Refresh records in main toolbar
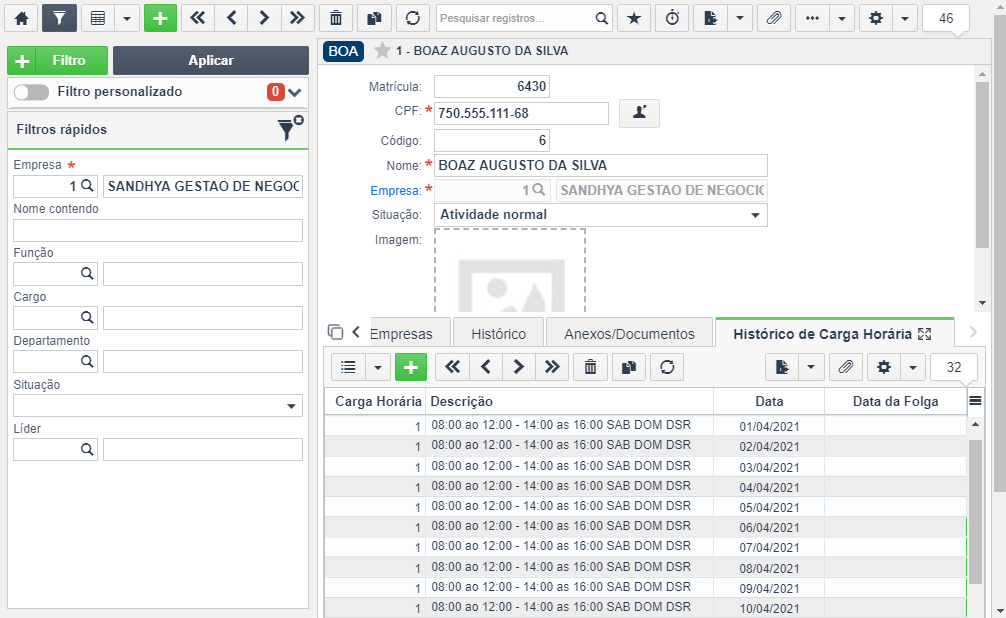1006x618 pixels. pyautogui.click(x=413, y=18)
